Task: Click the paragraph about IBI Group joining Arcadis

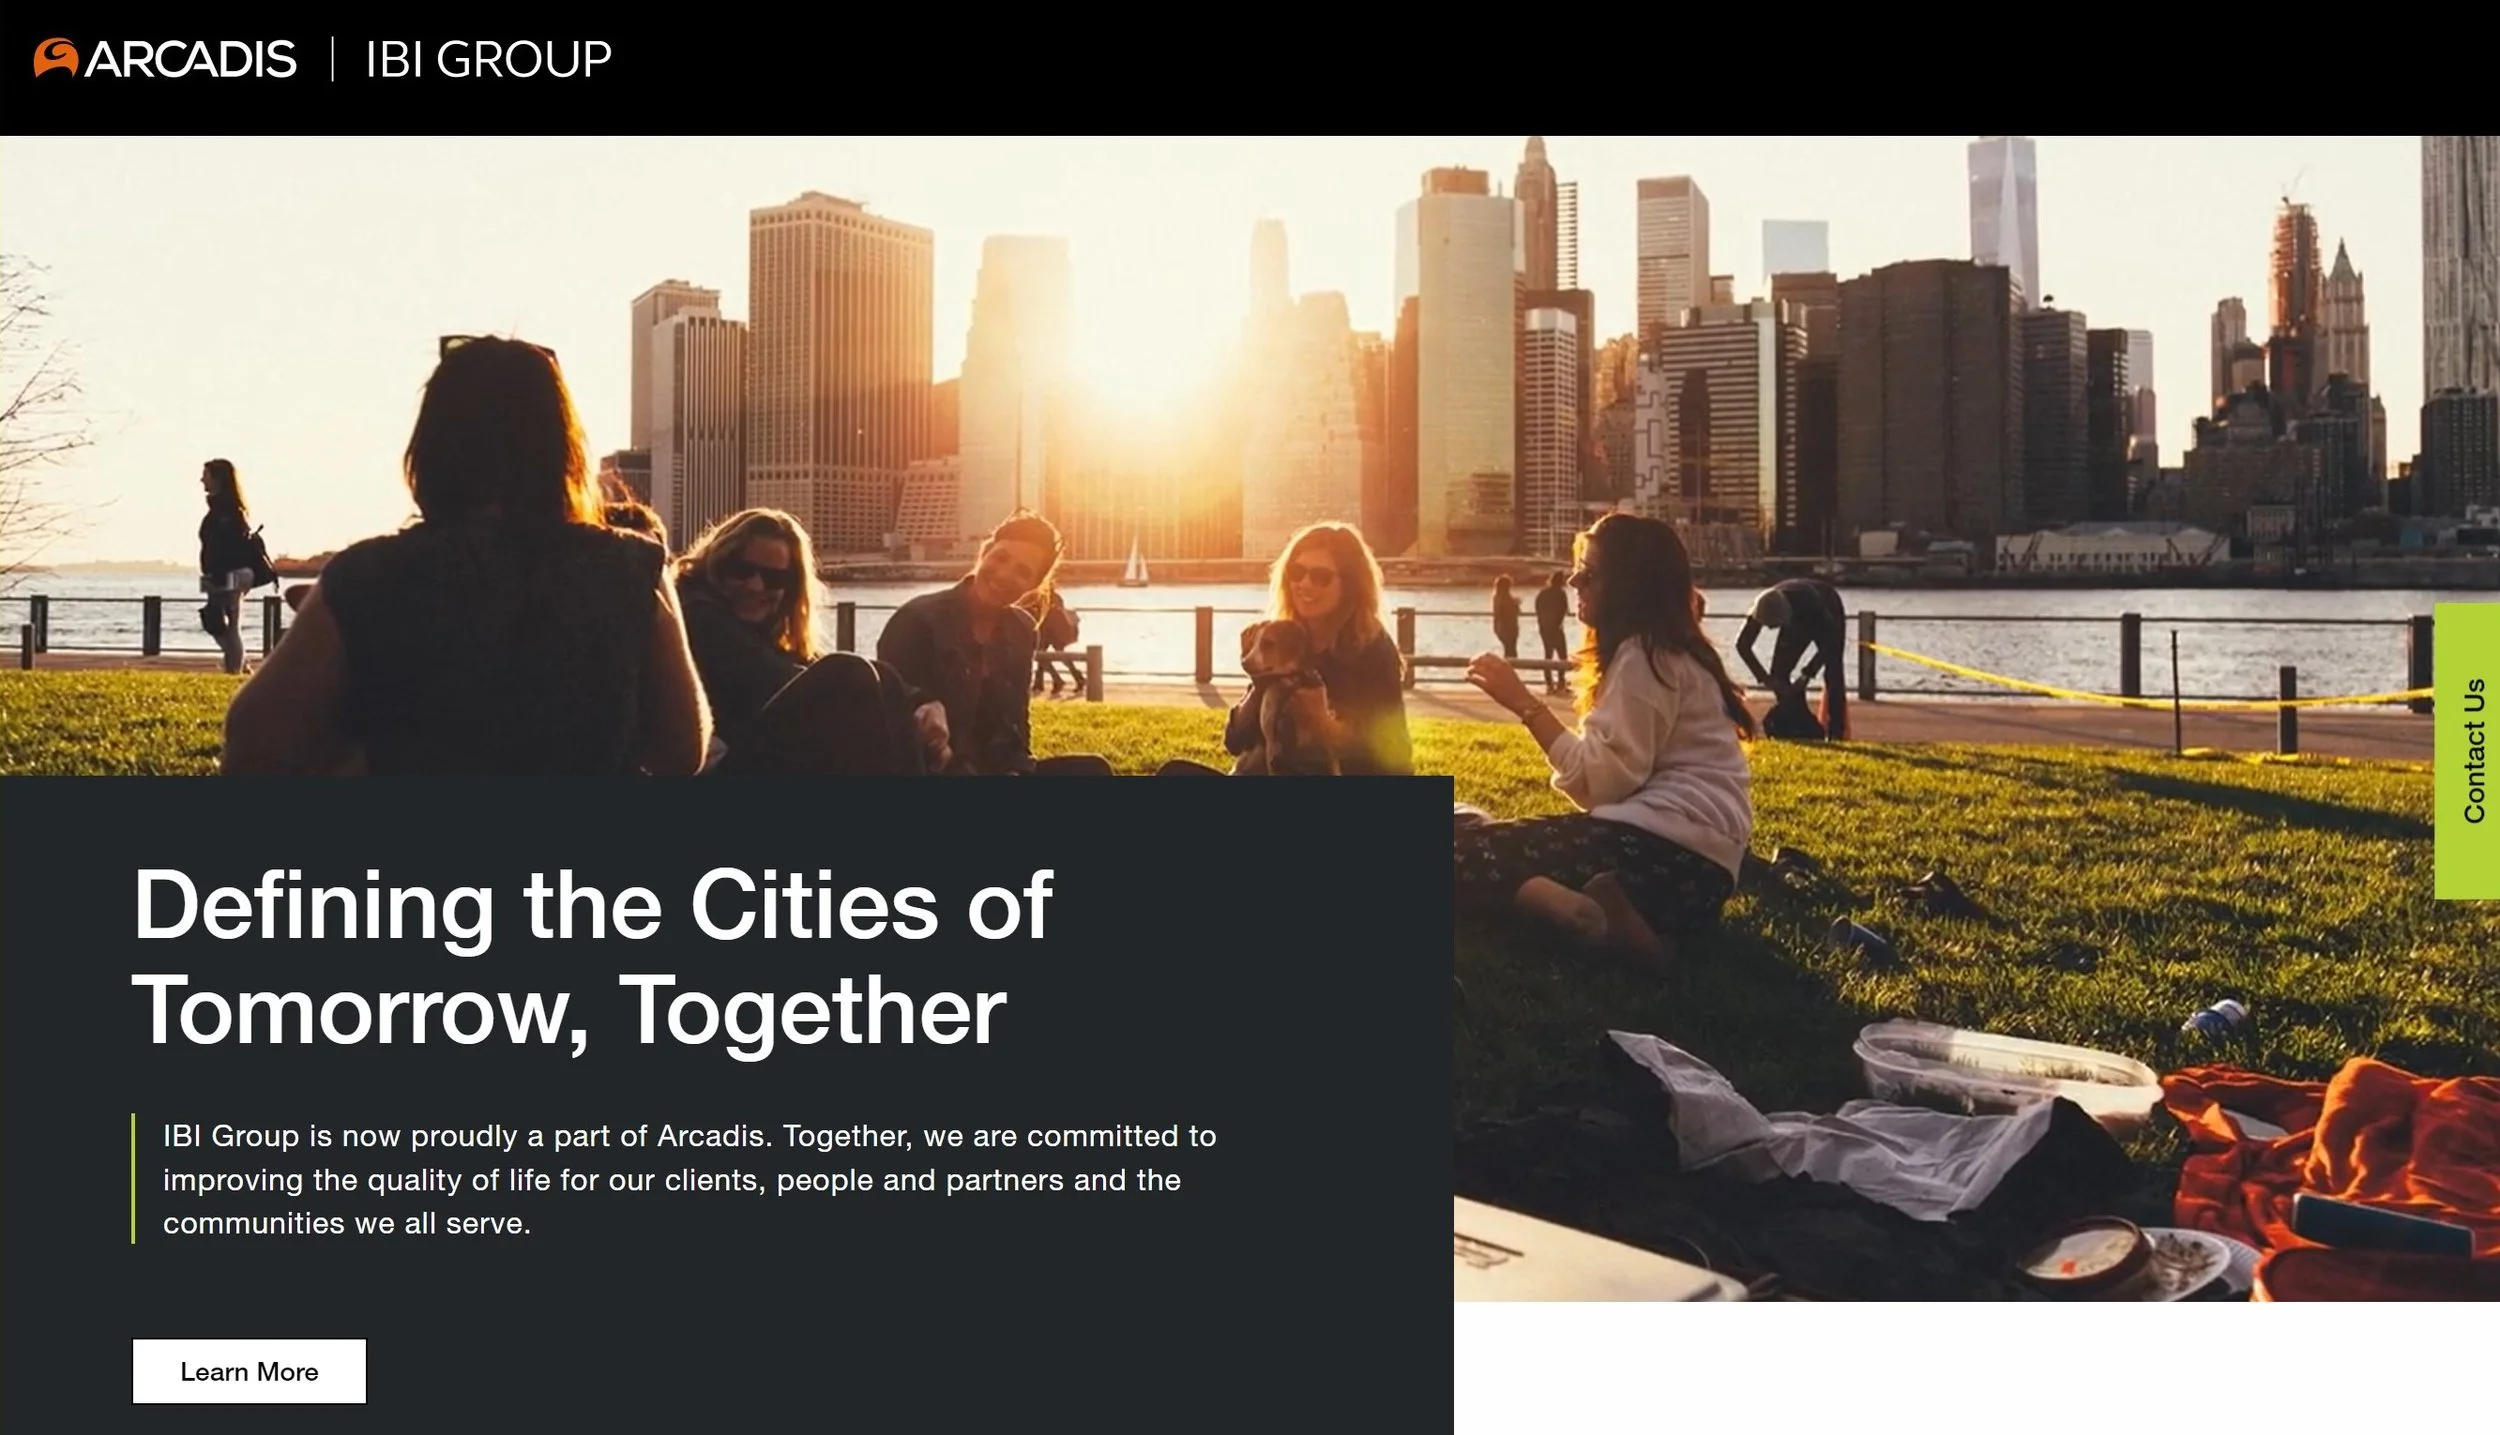Action: tap(689, 1179)
